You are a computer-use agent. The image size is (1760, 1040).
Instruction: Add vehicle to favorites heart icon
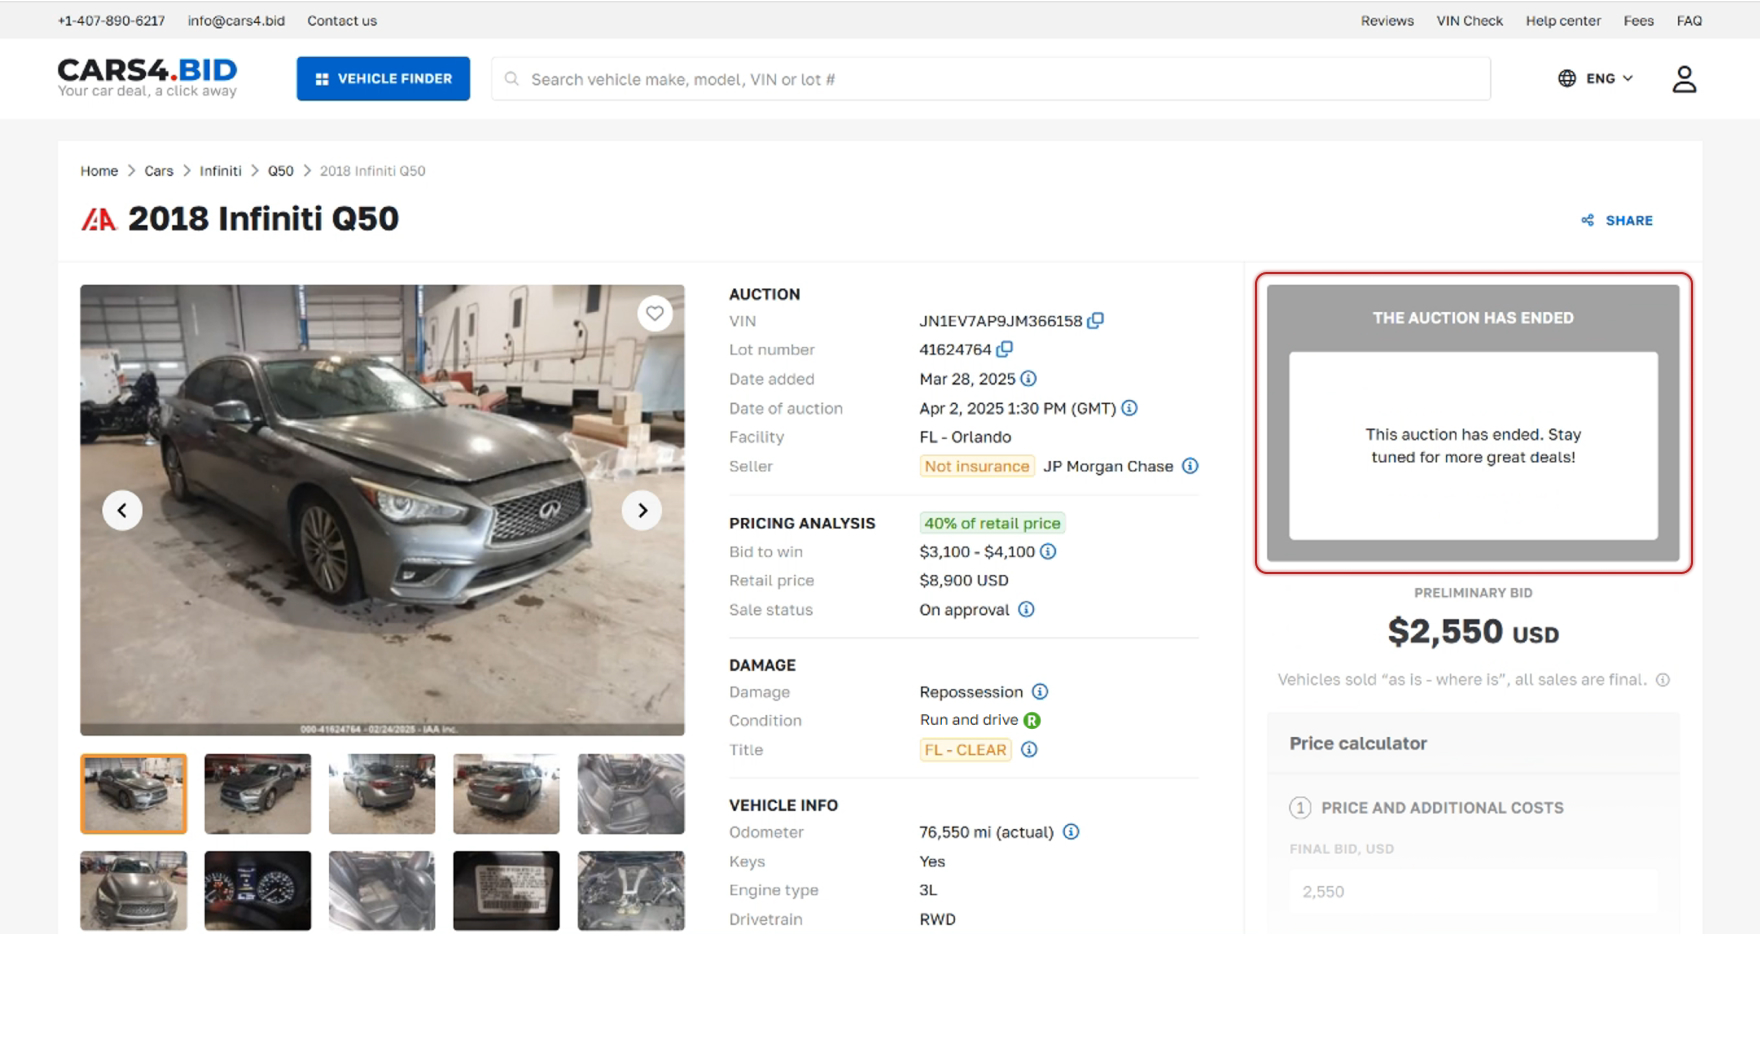655,314
